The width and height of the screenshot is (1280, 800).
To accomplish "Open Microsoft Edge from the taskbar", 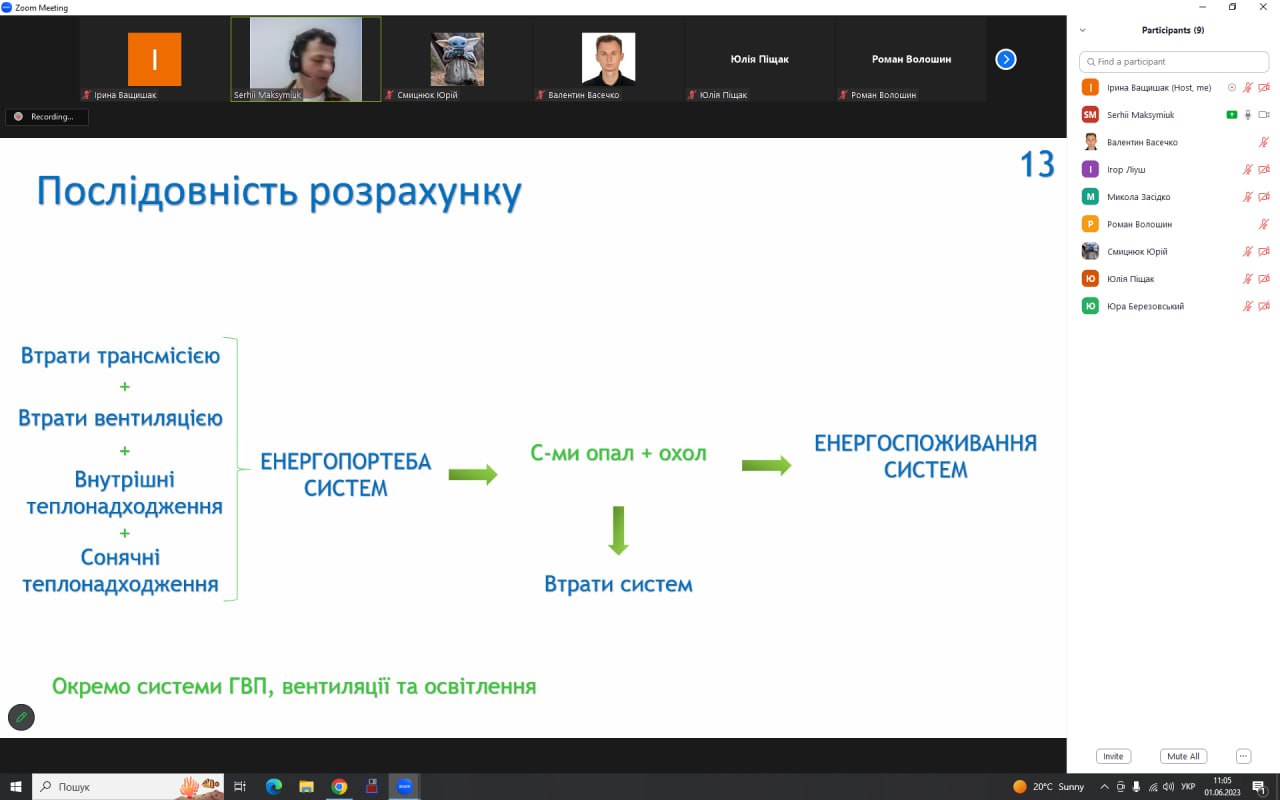I will pos(274,787).
